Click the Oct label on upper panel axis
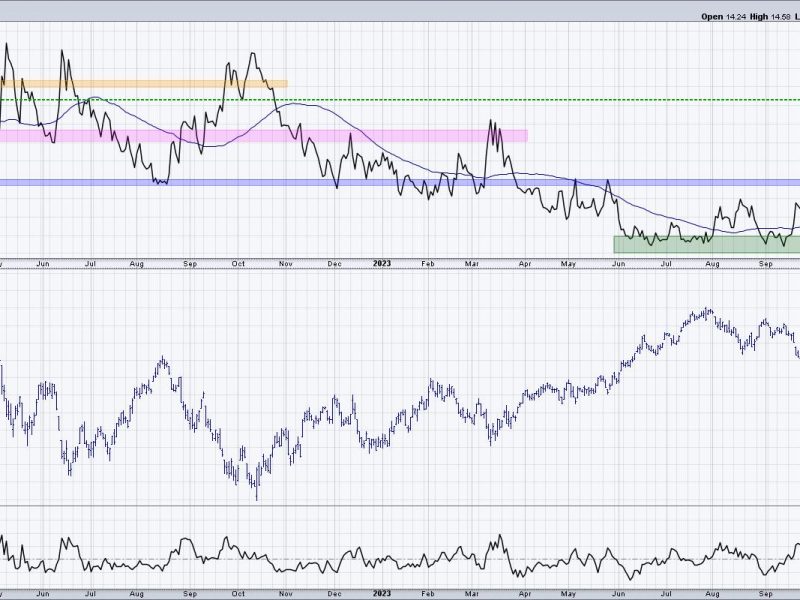Image resolution: width=800 pixels, height=600 pixels. [x=238, y=264]
